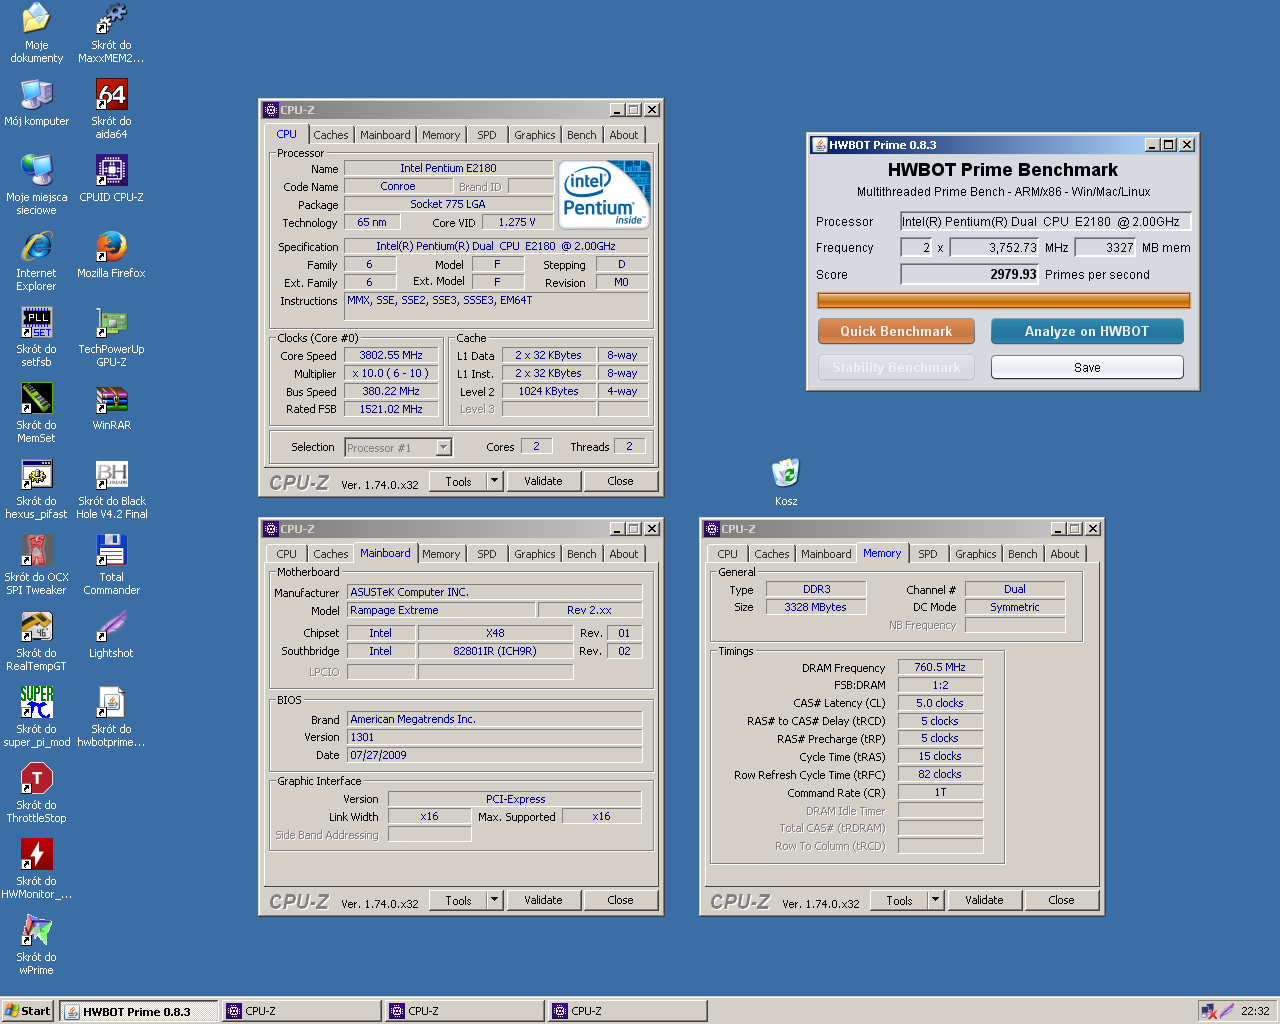
Task: Launch the aida64 shortcut icon
Action: (111, 94)
